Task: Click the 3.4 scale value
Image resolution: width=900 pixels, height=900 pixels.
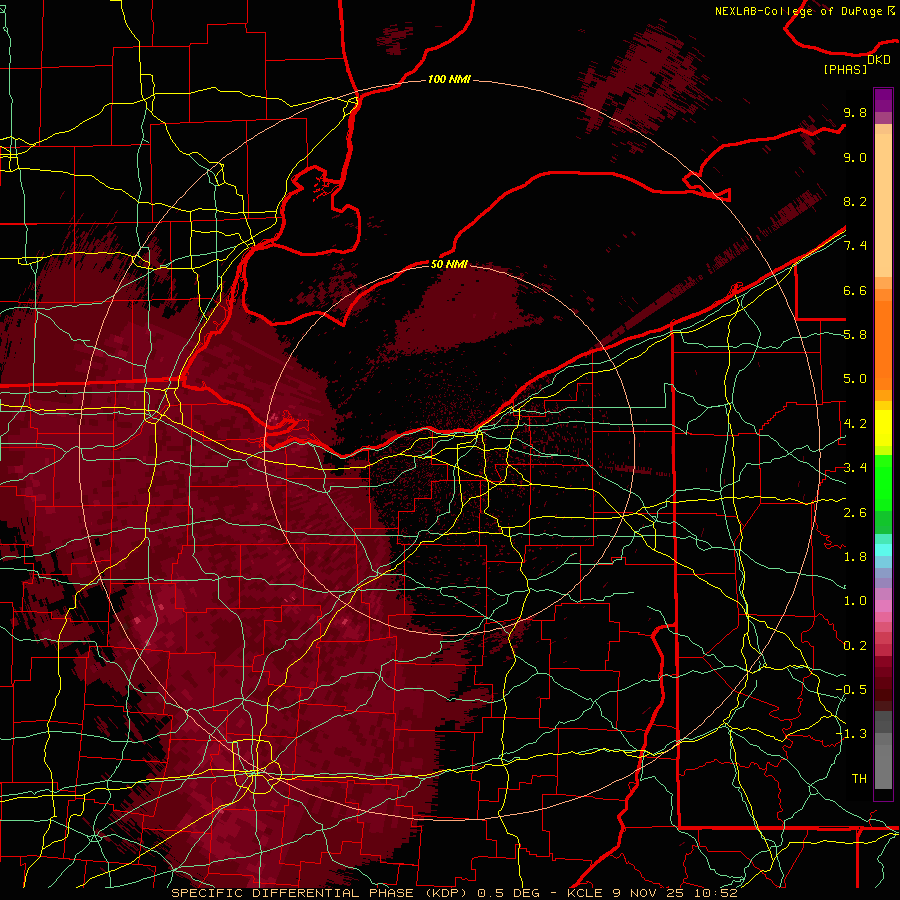Action: coord(855,468)
